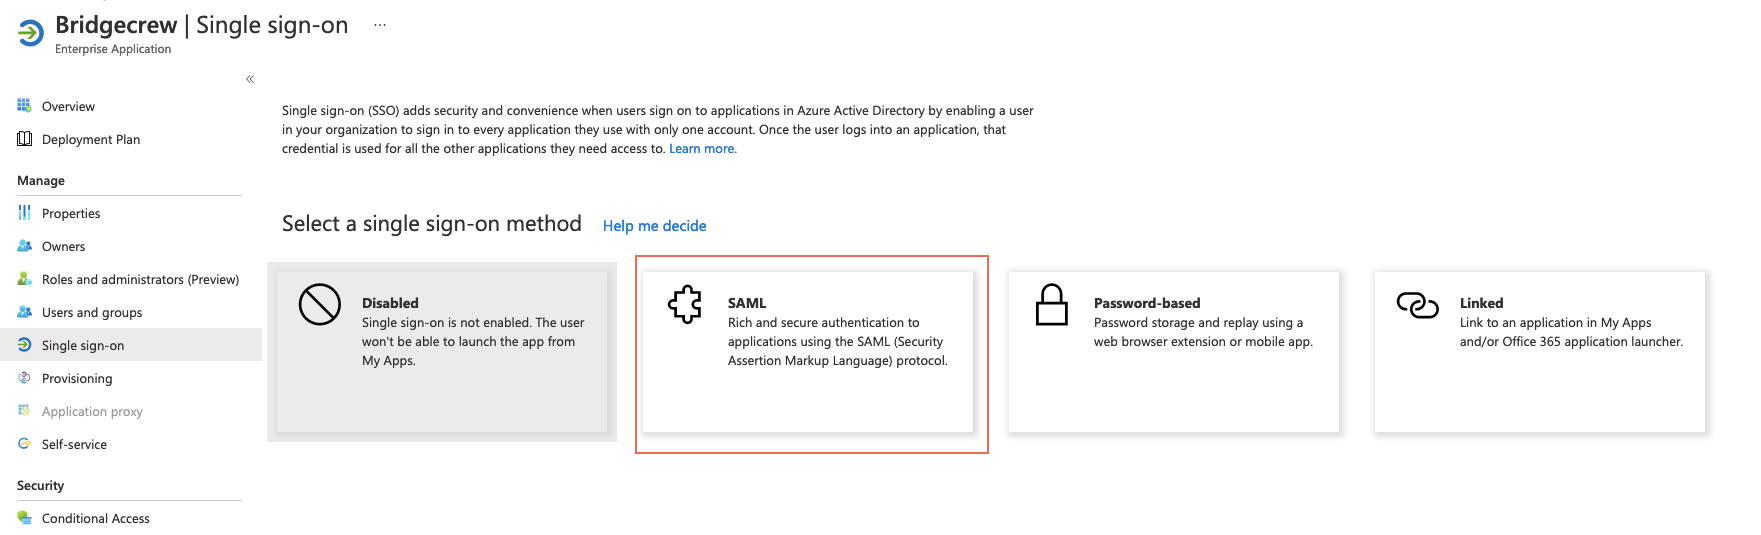Click the Security section heading
Image resolution: width=1761 pixels, height=535 pixels.
point(40,486)
